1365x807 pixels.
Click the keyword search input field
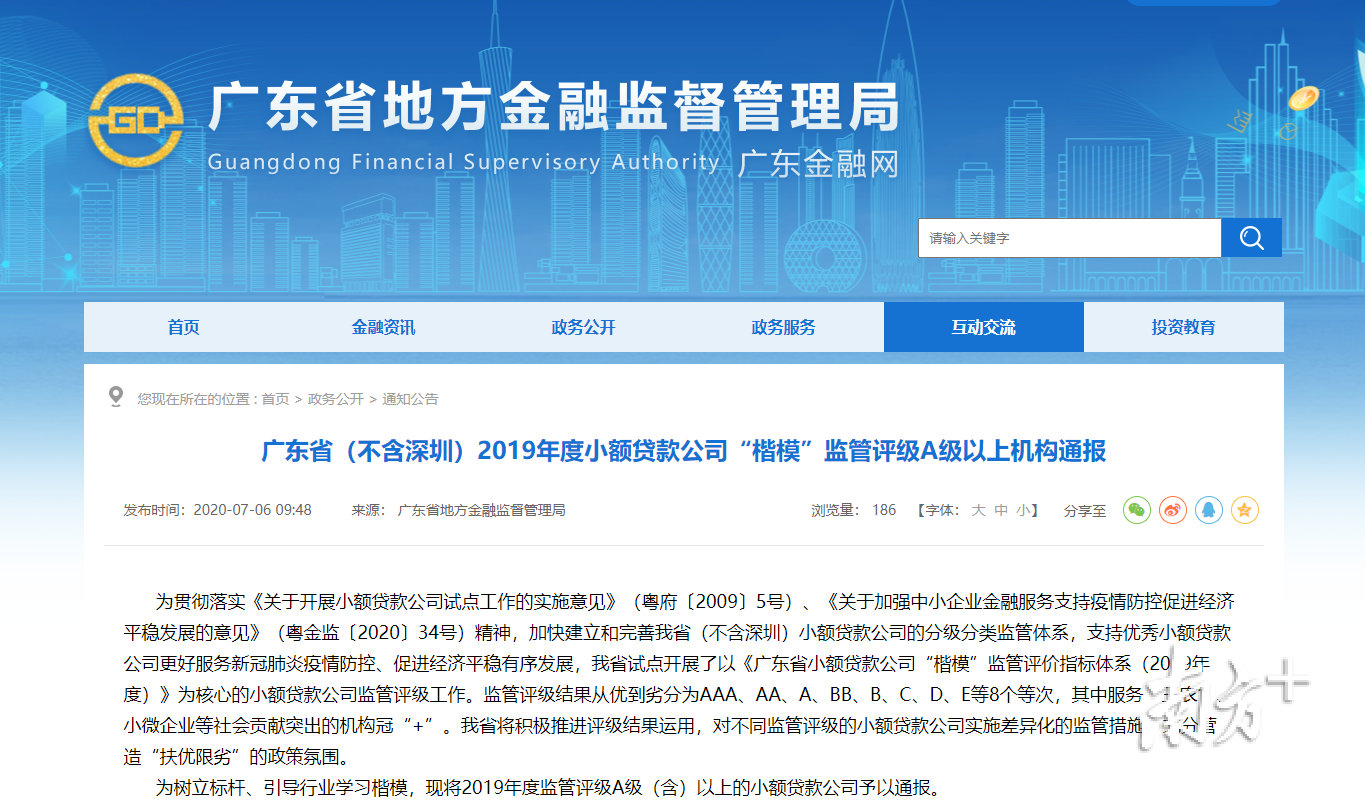click(x=1070, y=237)
